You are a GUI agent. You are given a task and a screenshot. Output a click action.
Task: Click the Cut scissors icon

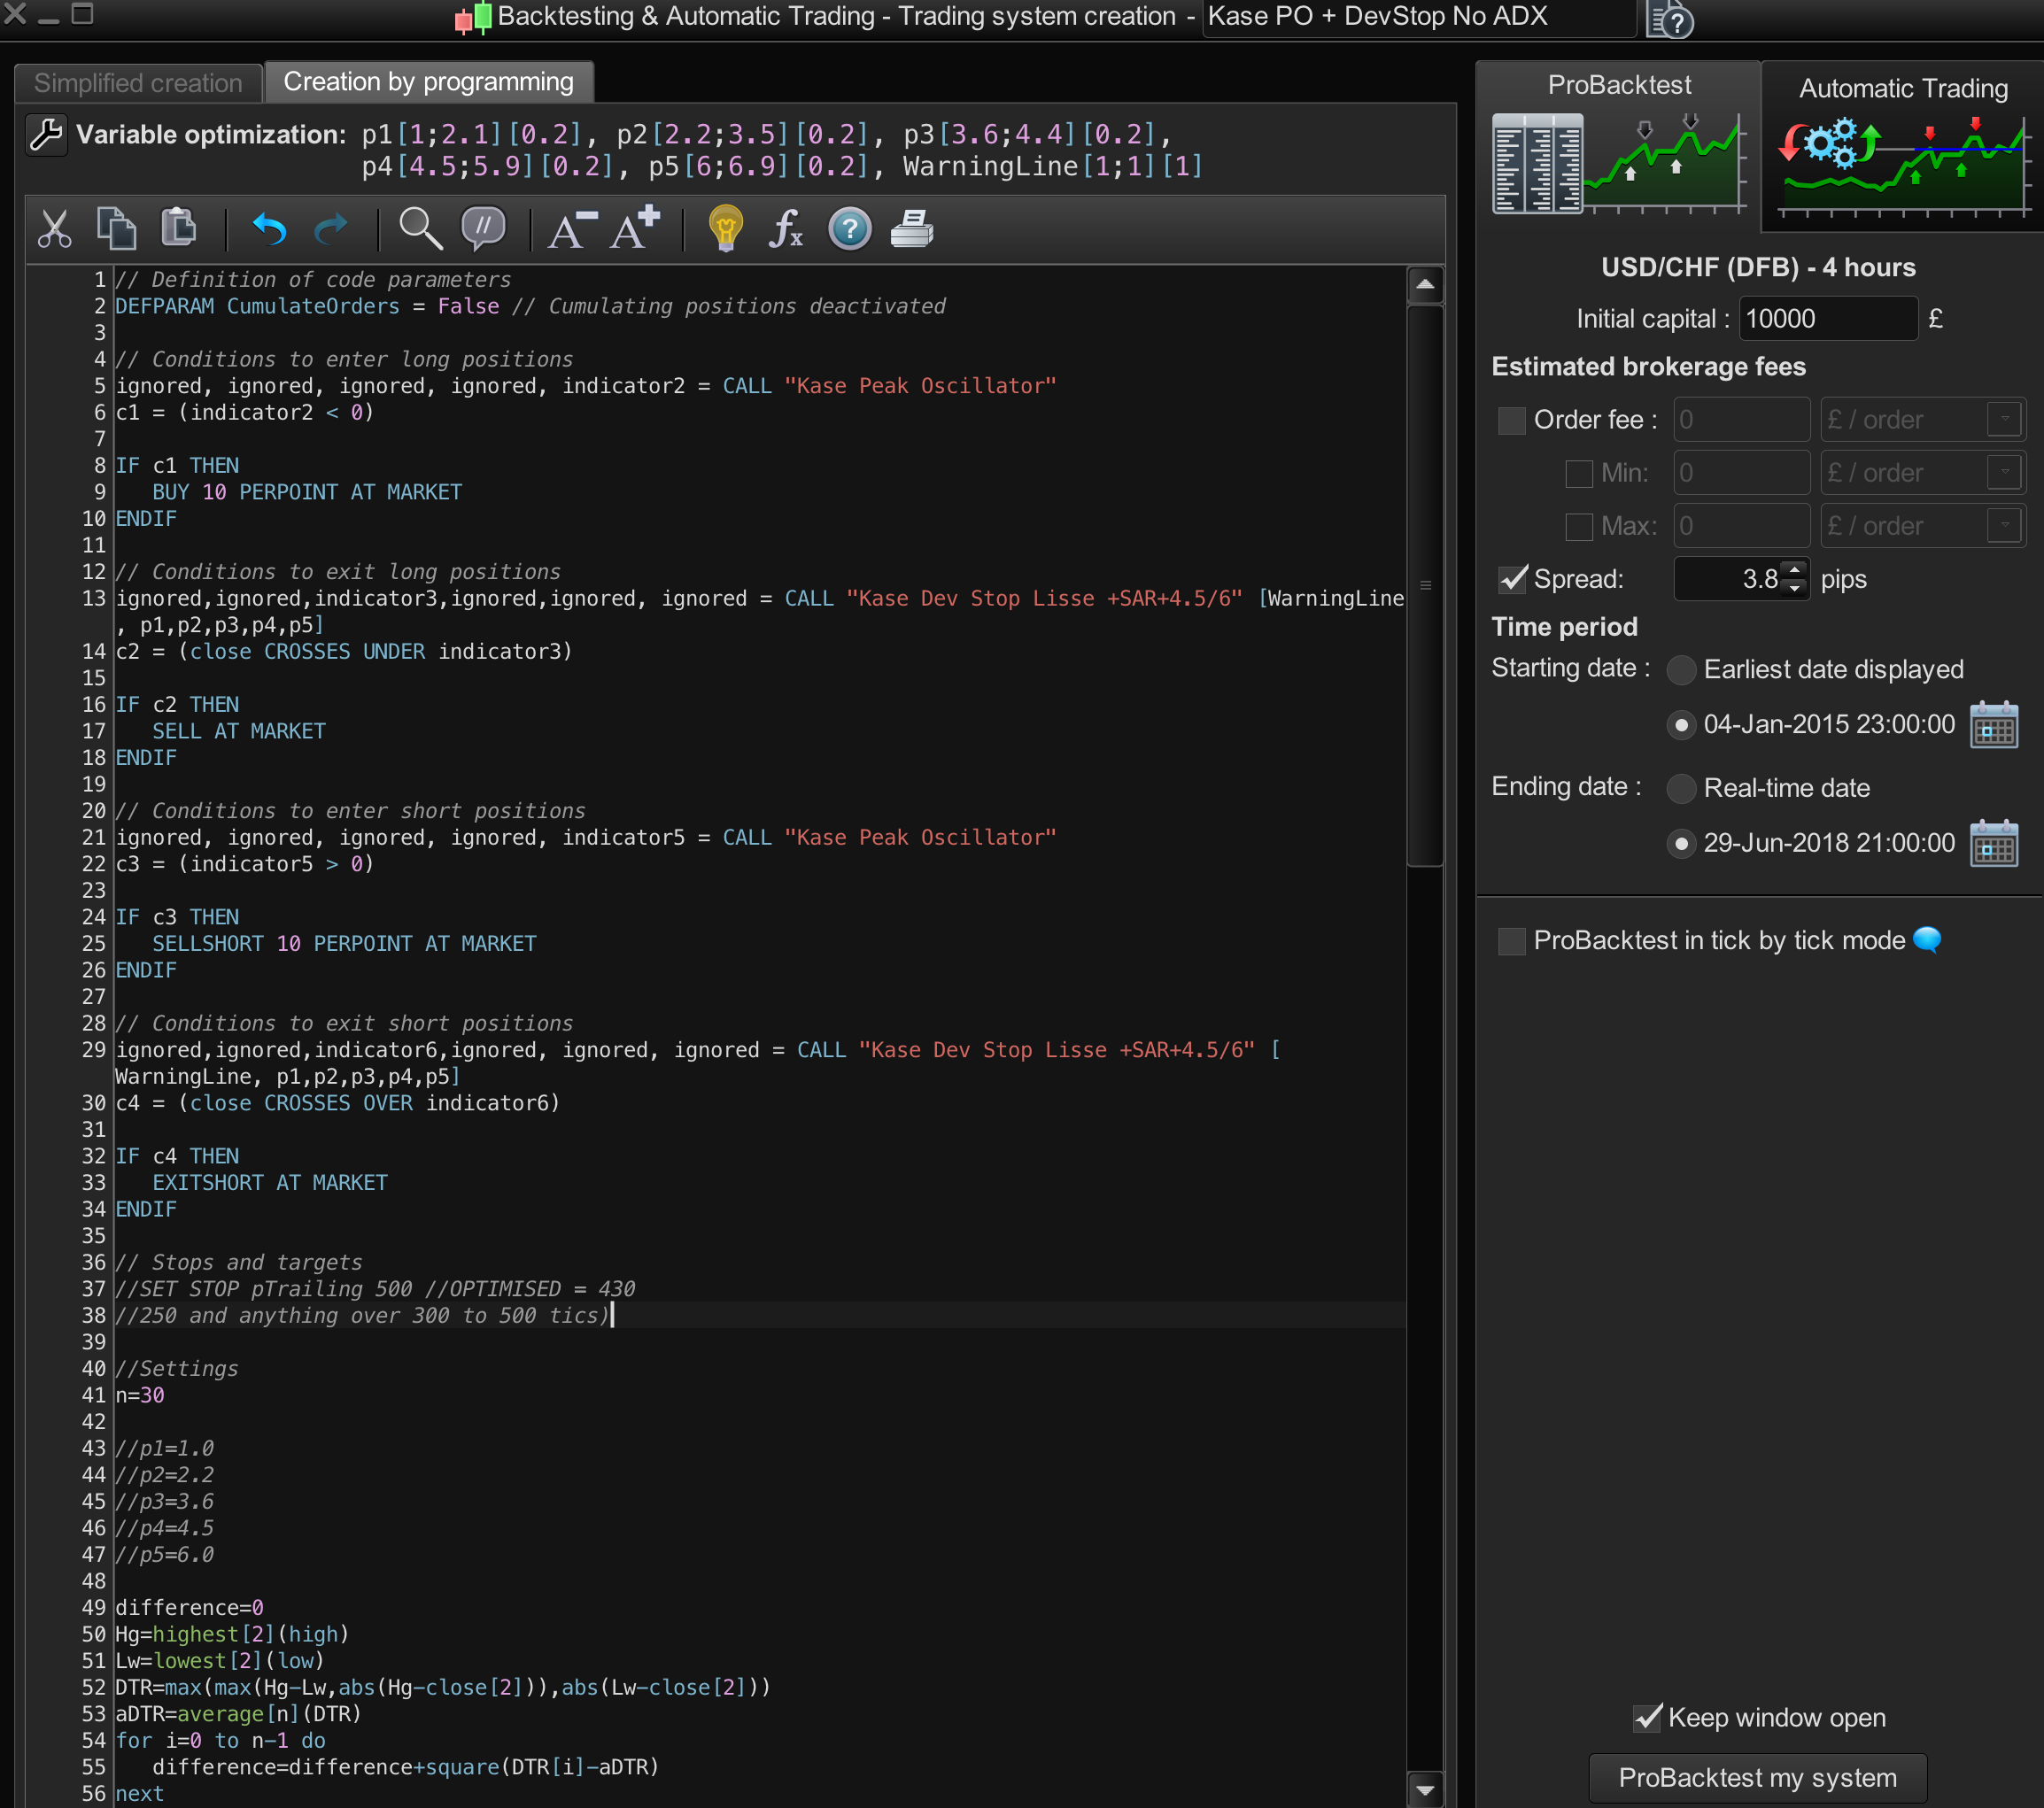[54, 229]
